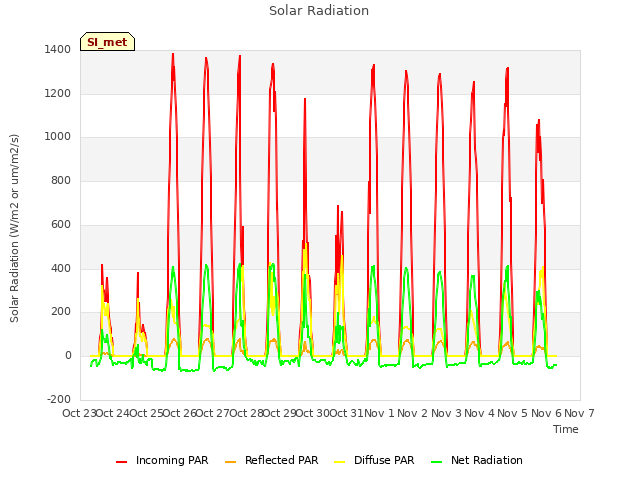The width and height of the screenshot is (640, 480).
Task: Click the 800 y-axis tick label
Action: click(61, 180)
